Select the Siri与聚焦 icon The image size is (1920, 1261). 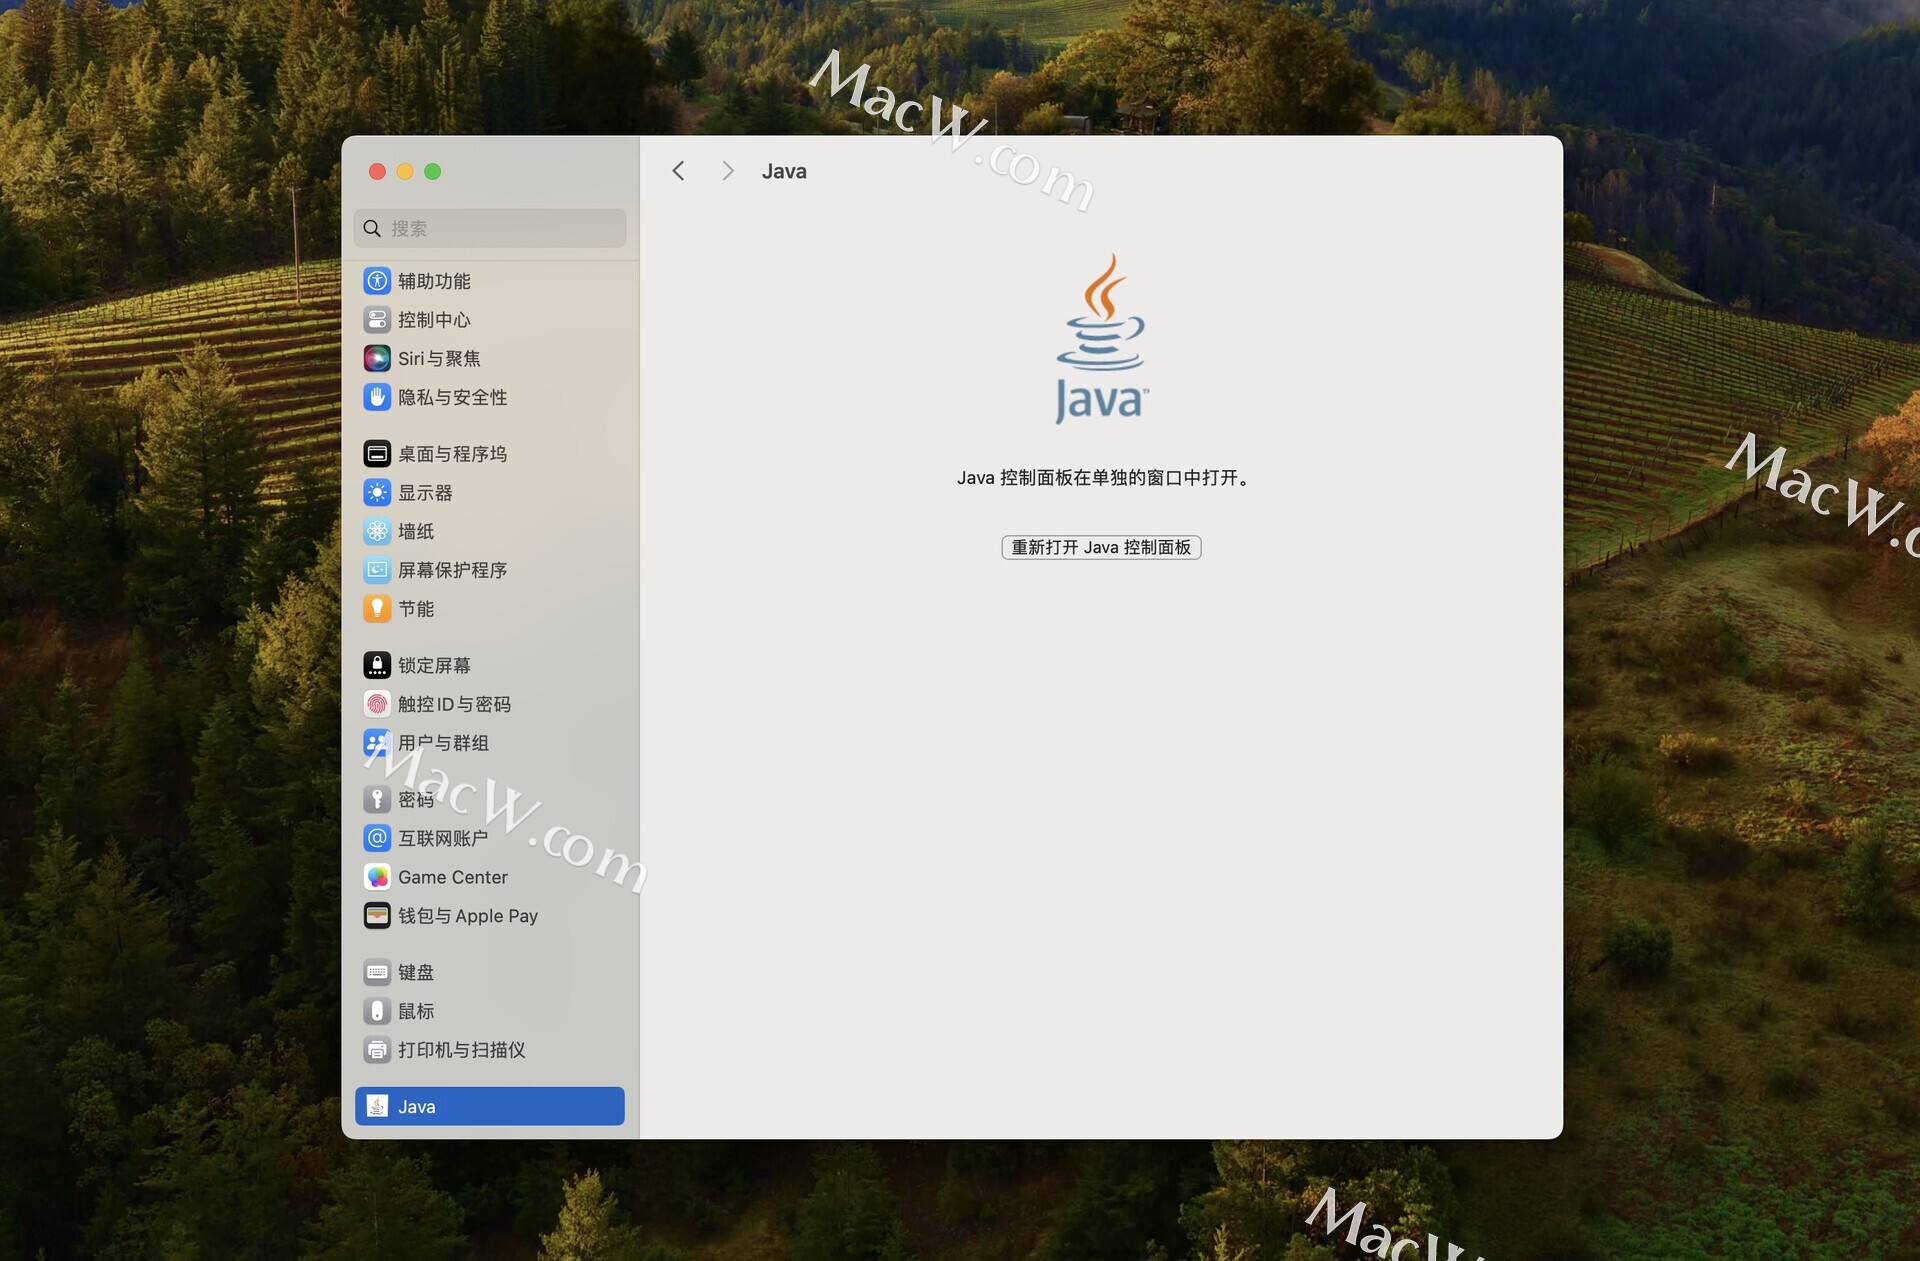[x=377, y=358]
